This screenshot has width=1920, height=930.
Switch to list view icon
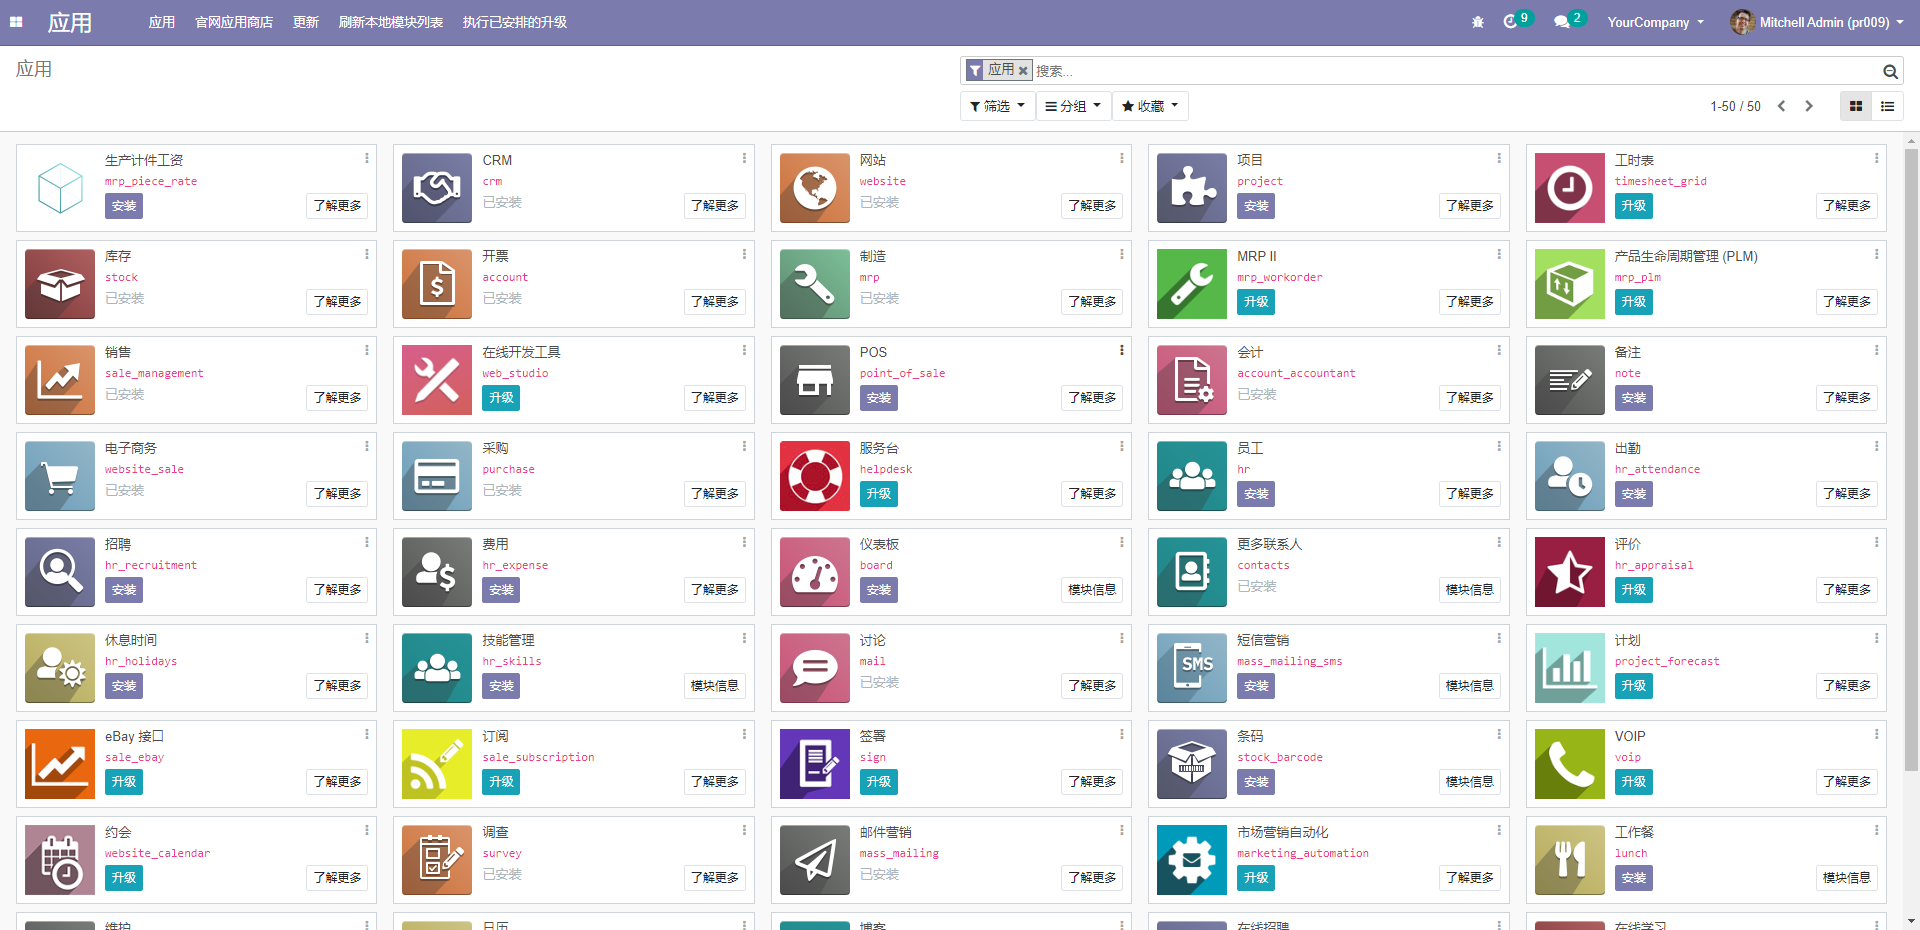1888,106
